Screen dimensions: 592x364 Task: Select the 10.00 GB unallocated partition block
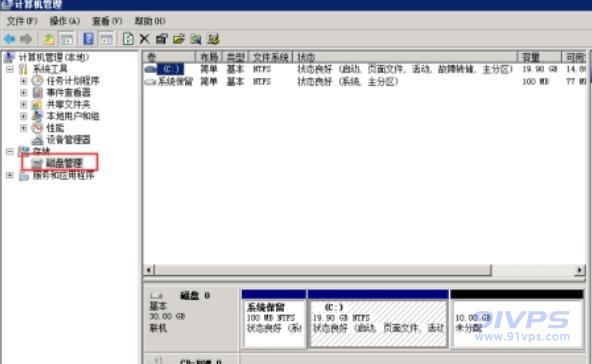coord(517,323)
